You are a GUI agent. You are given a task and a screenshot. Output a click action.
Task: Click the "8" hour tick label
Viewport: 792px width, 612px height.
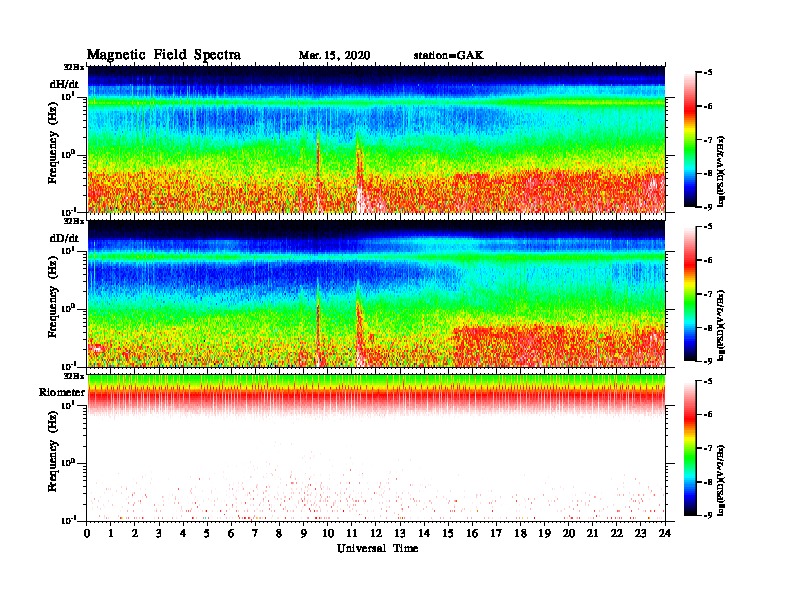pos(279,534)
